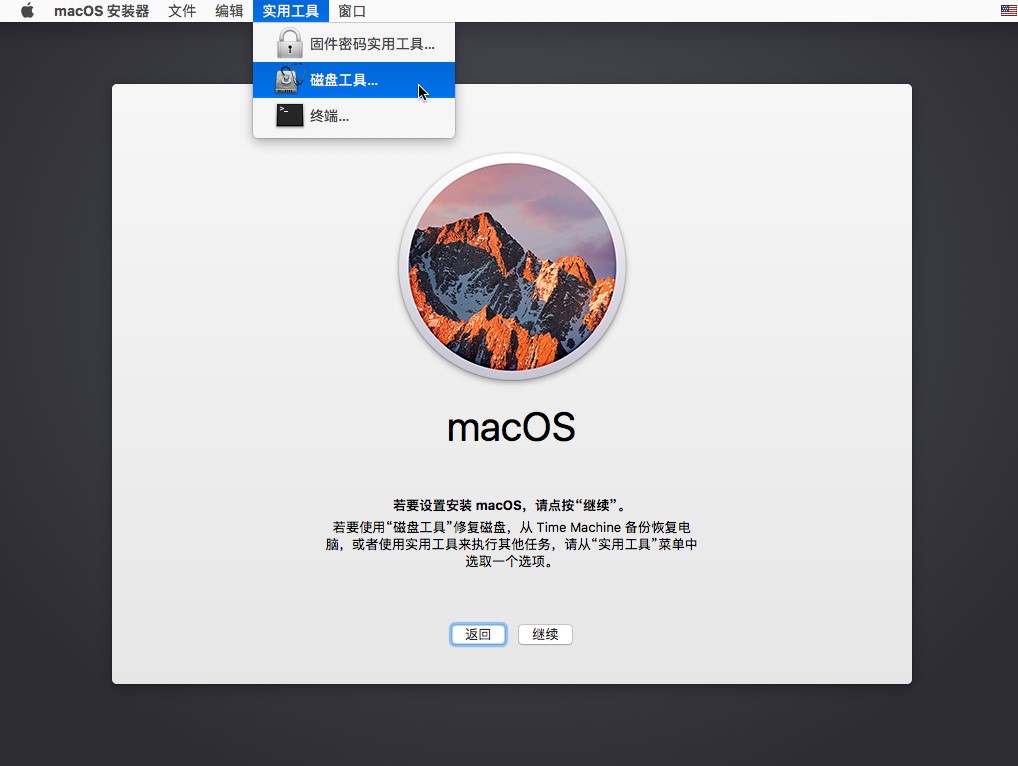Launch 终端… from the menu

[354, 116]
